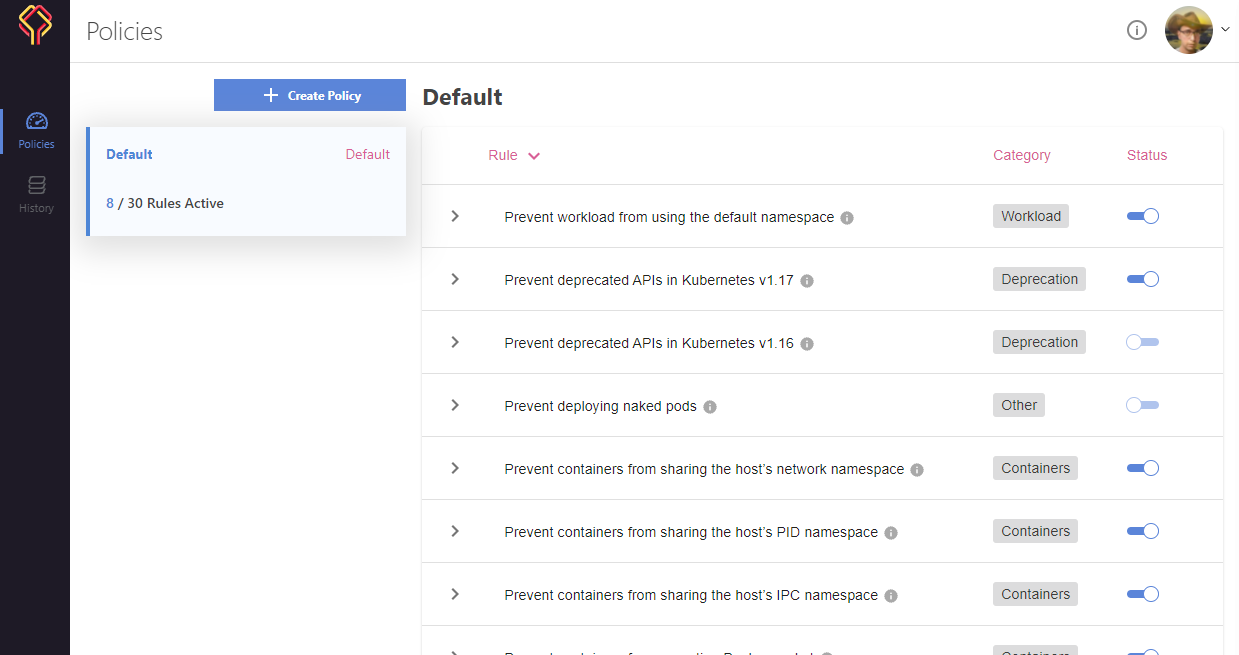1239x655 pixels.
Task: Expand the default namespace rule row
Action: (x=455, y=216)
